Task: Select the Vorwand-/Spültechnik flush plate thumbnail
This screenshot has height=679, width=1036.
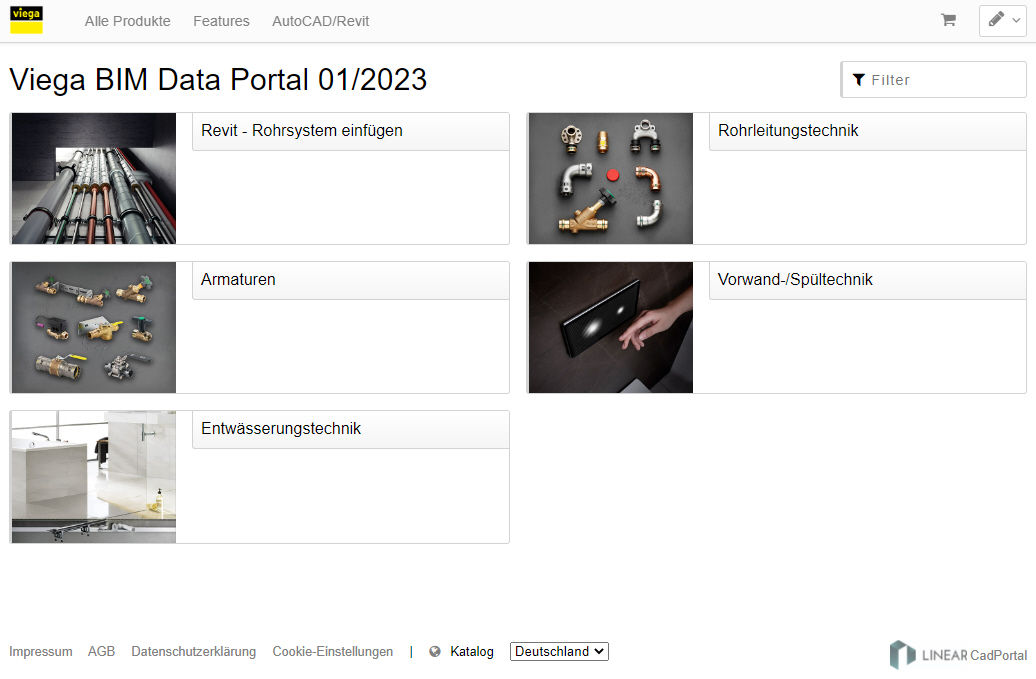Action: pyautogui.click(x=610, y=328)
